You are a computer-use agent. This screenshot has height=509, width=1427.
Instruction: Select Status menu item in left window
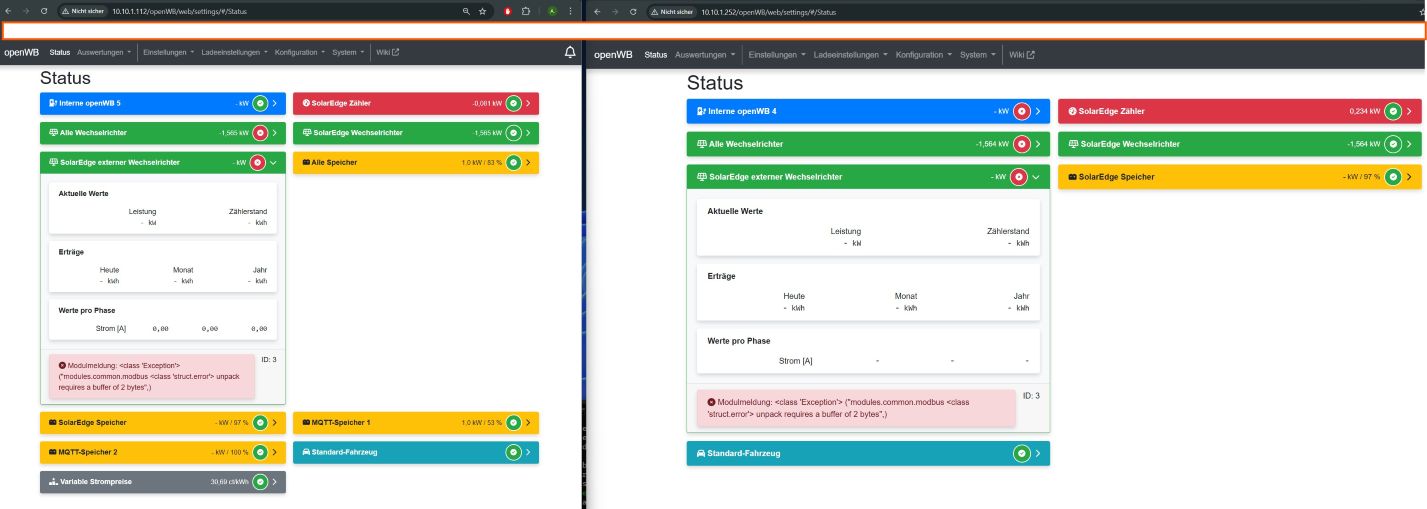(60, 52)
